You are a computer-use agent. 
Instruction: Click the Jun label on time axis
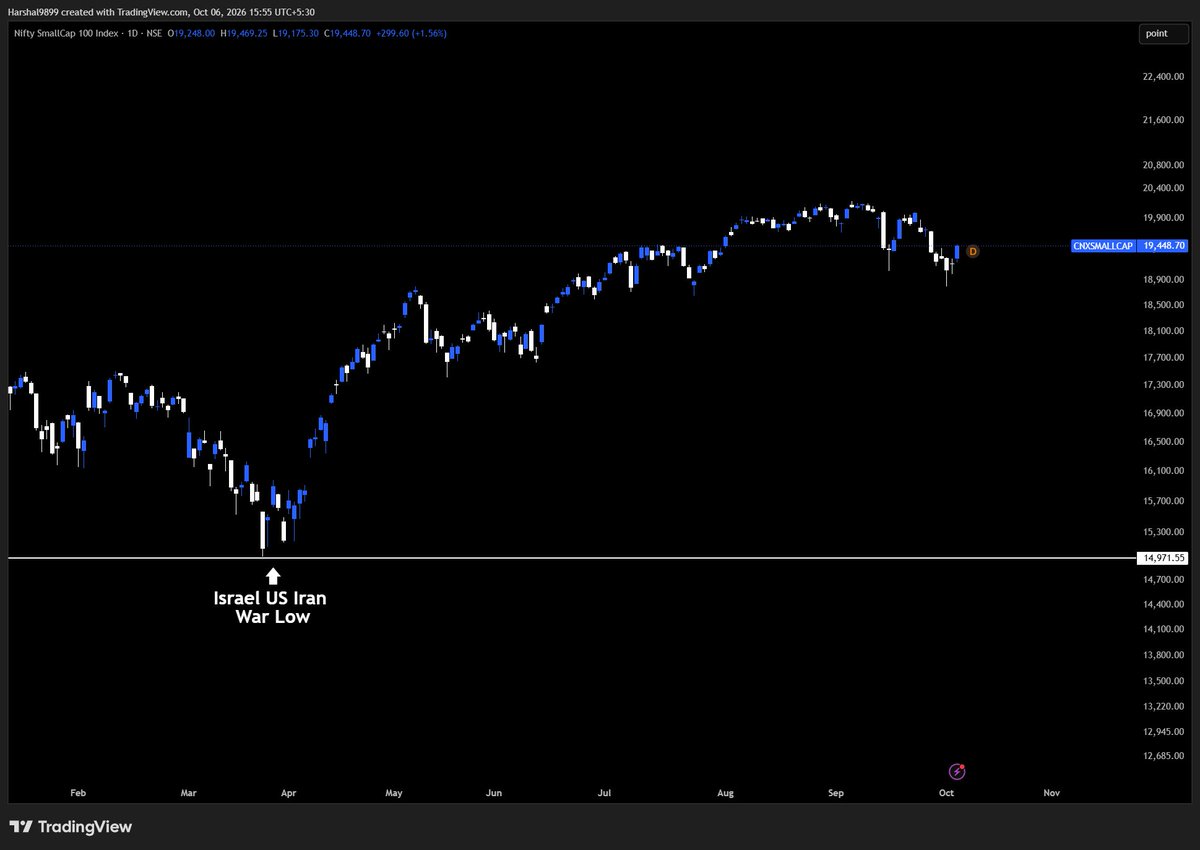click(493, 792)
